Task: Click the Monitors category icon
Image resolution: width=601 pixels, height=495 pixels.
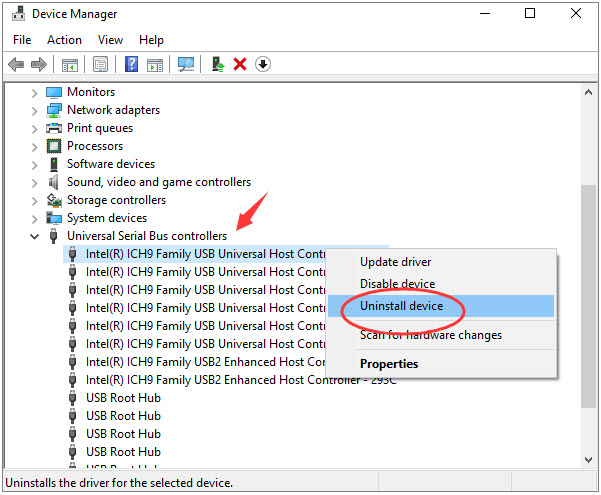Action: pos(54,92)
